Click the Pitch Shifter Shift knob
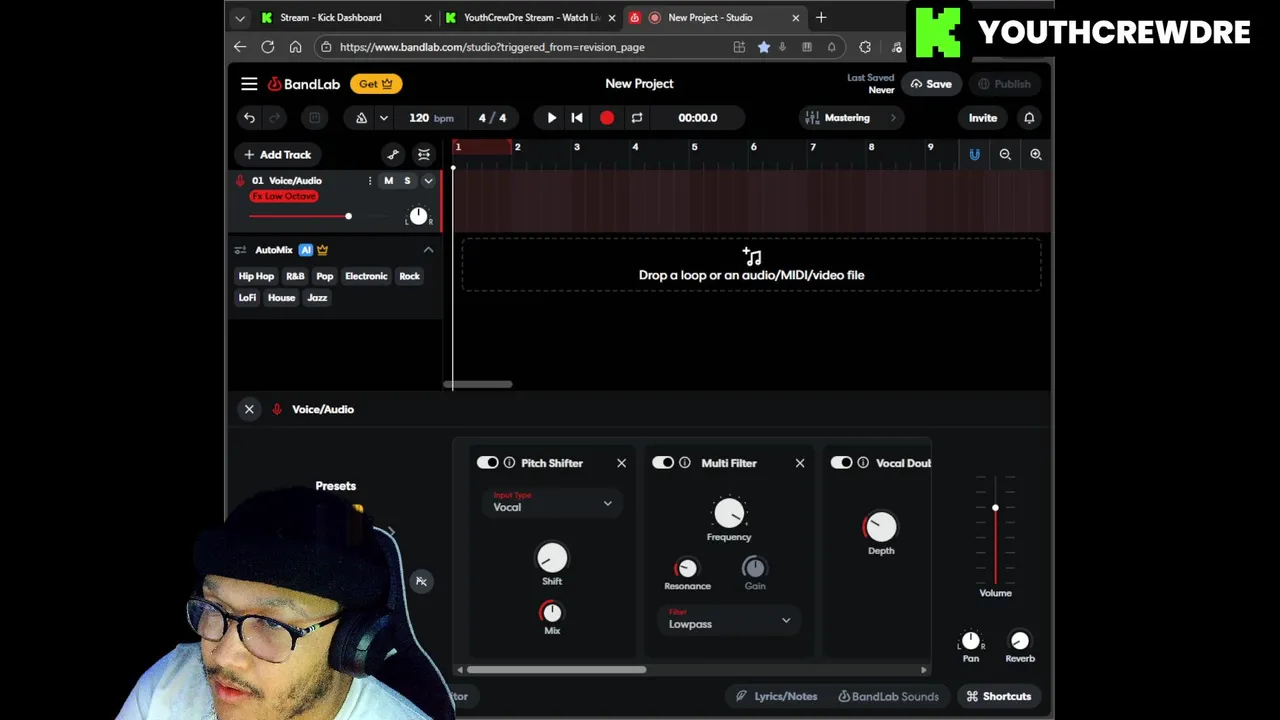 pos(552,558)
